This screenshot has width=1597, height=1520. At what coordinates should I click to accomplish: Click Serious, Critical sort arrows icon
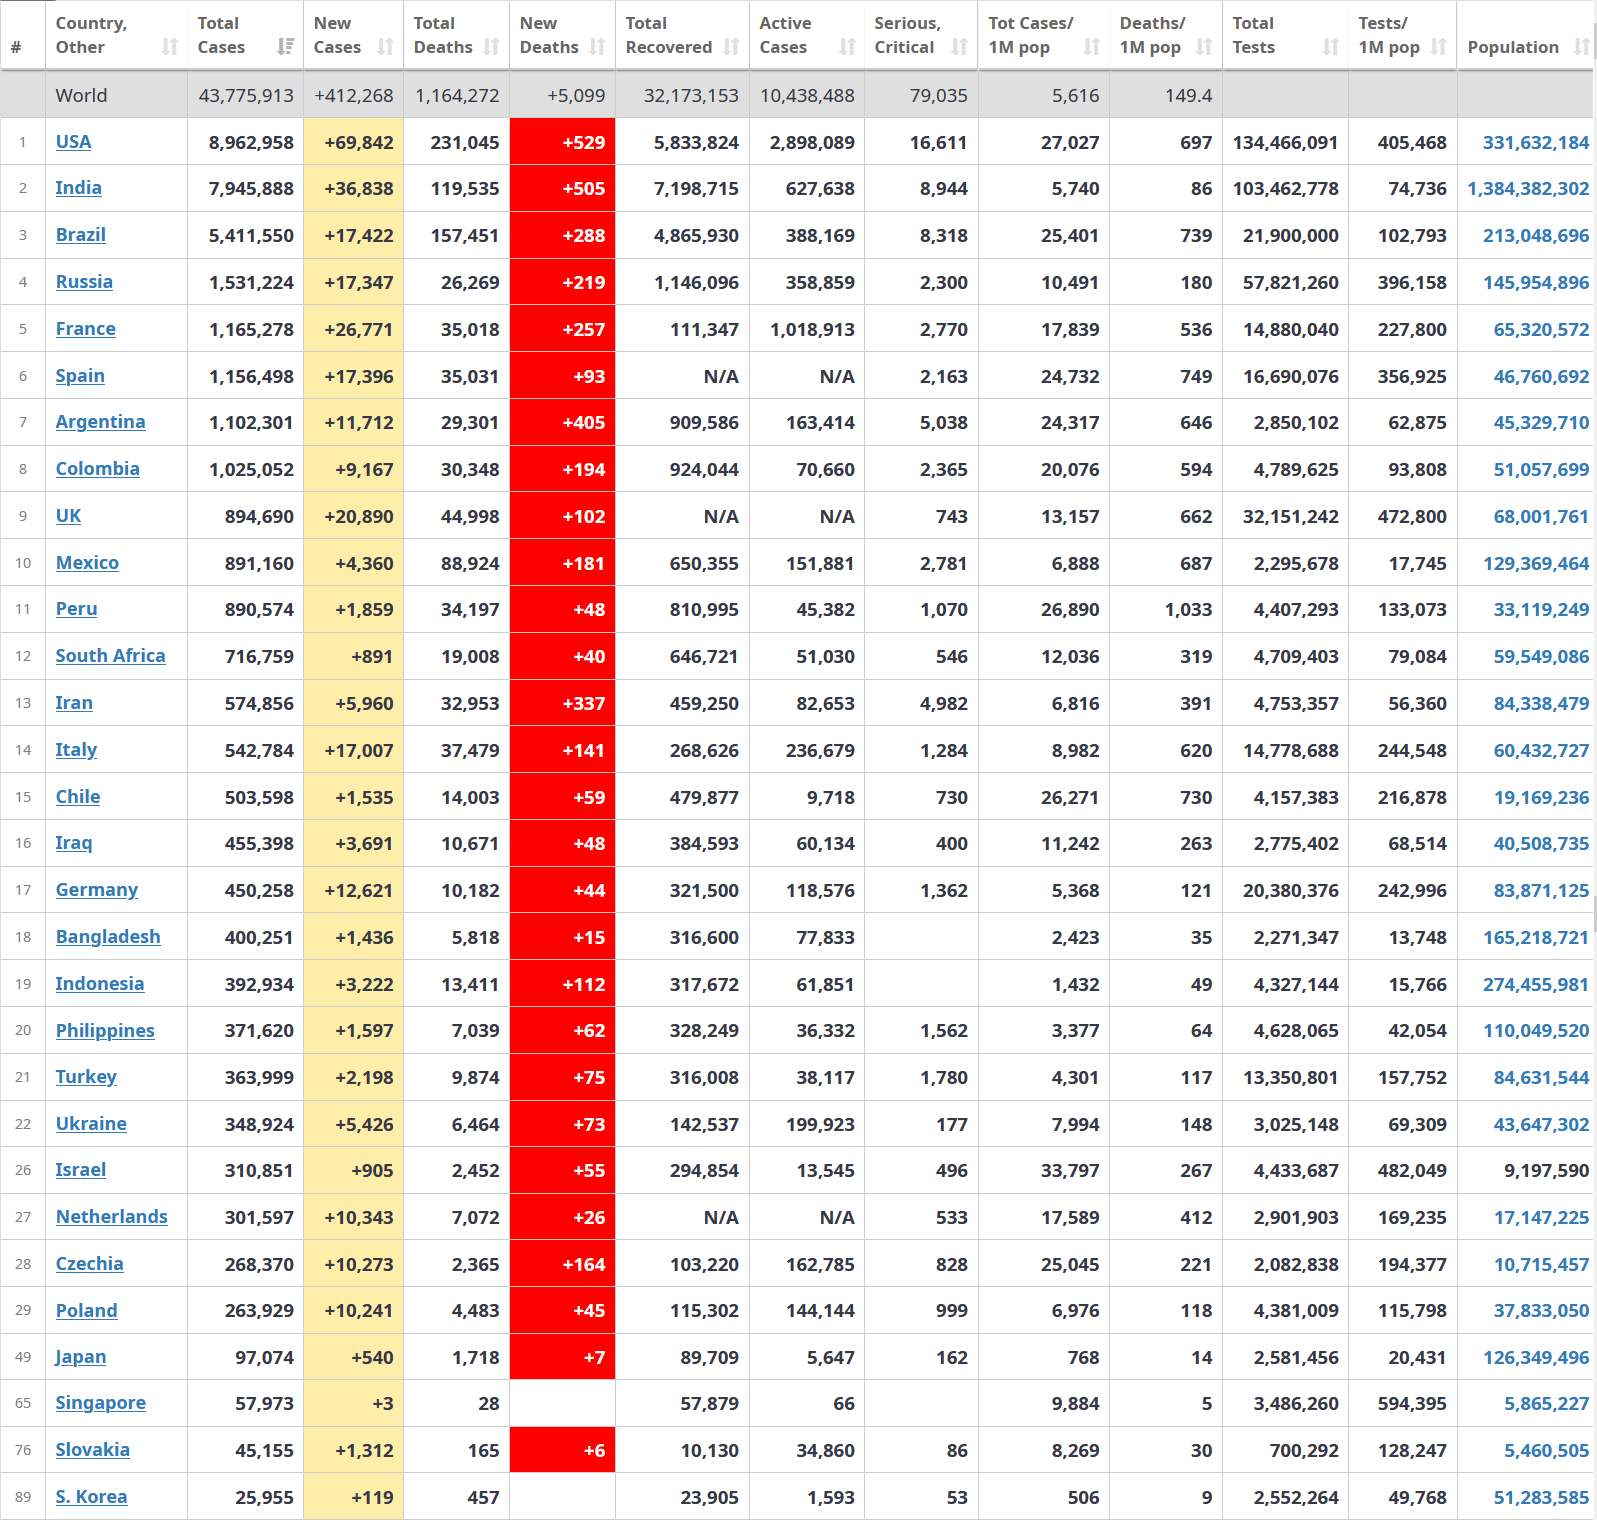tap(960, 47)
